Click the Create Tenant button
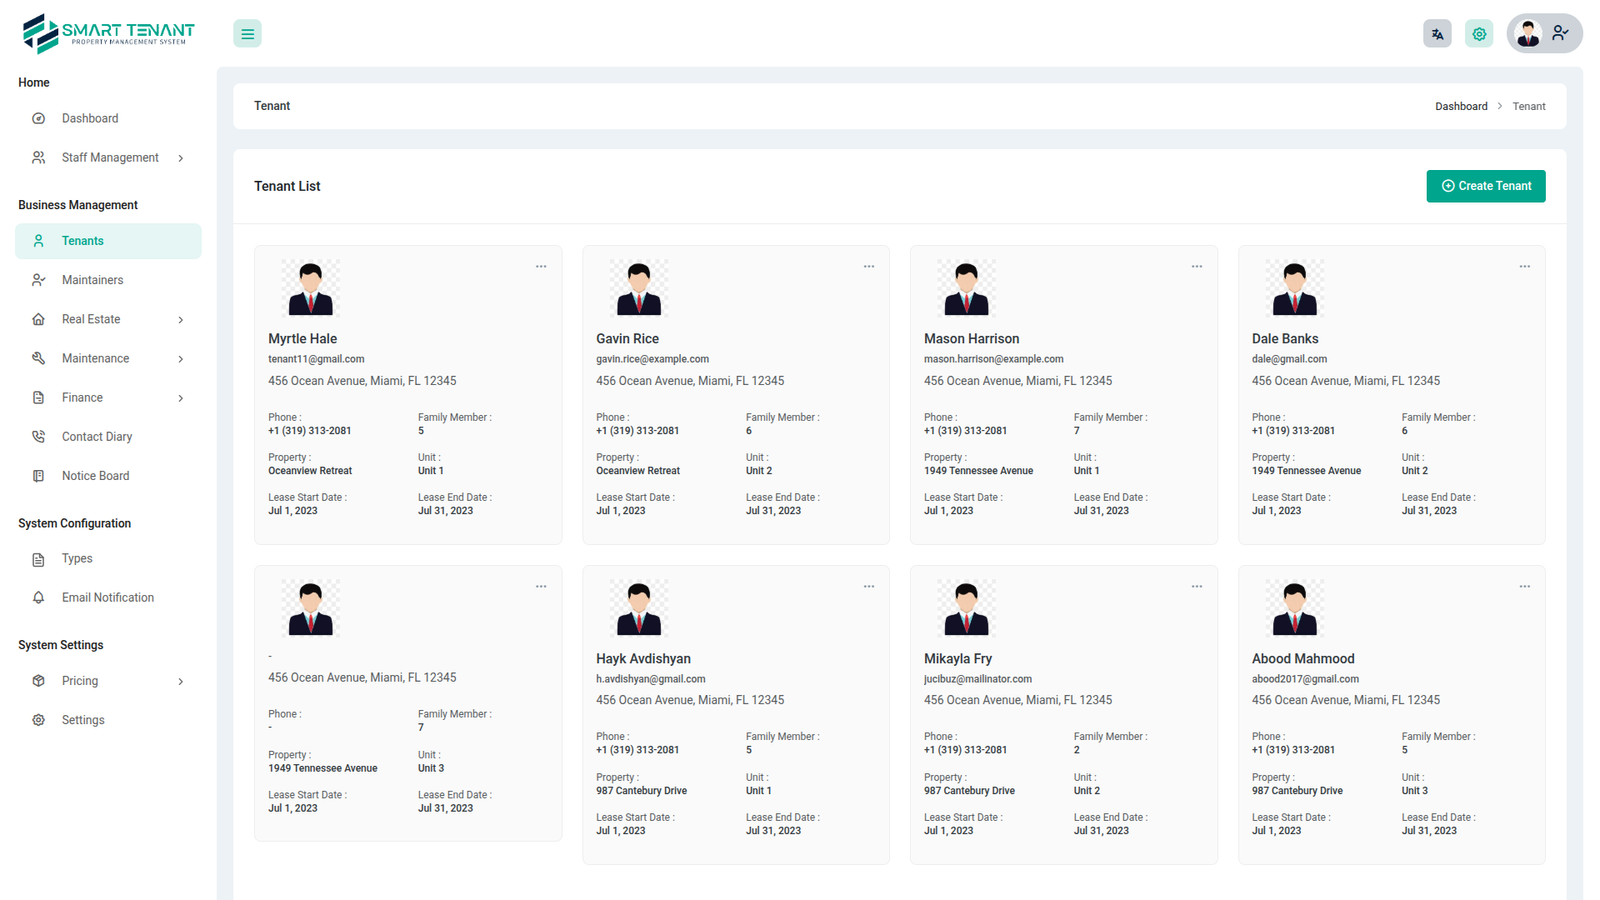This screenshot has width=1600, height=900. click(x=1485, y=186)
